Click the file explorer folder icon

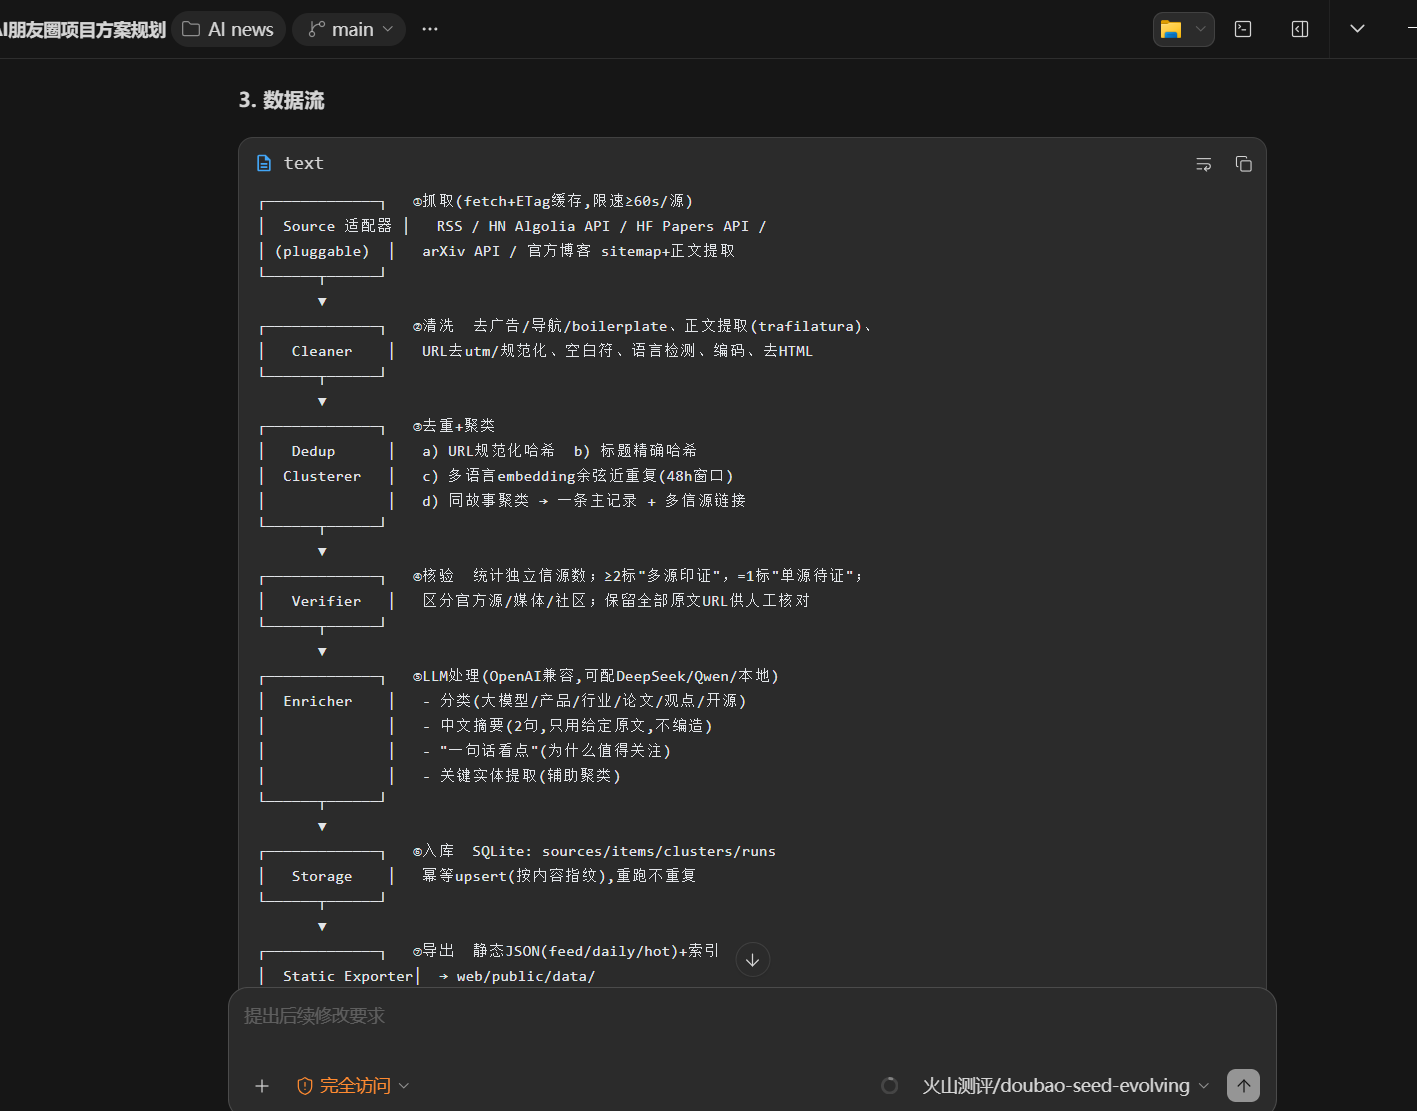pos(1171,29)
